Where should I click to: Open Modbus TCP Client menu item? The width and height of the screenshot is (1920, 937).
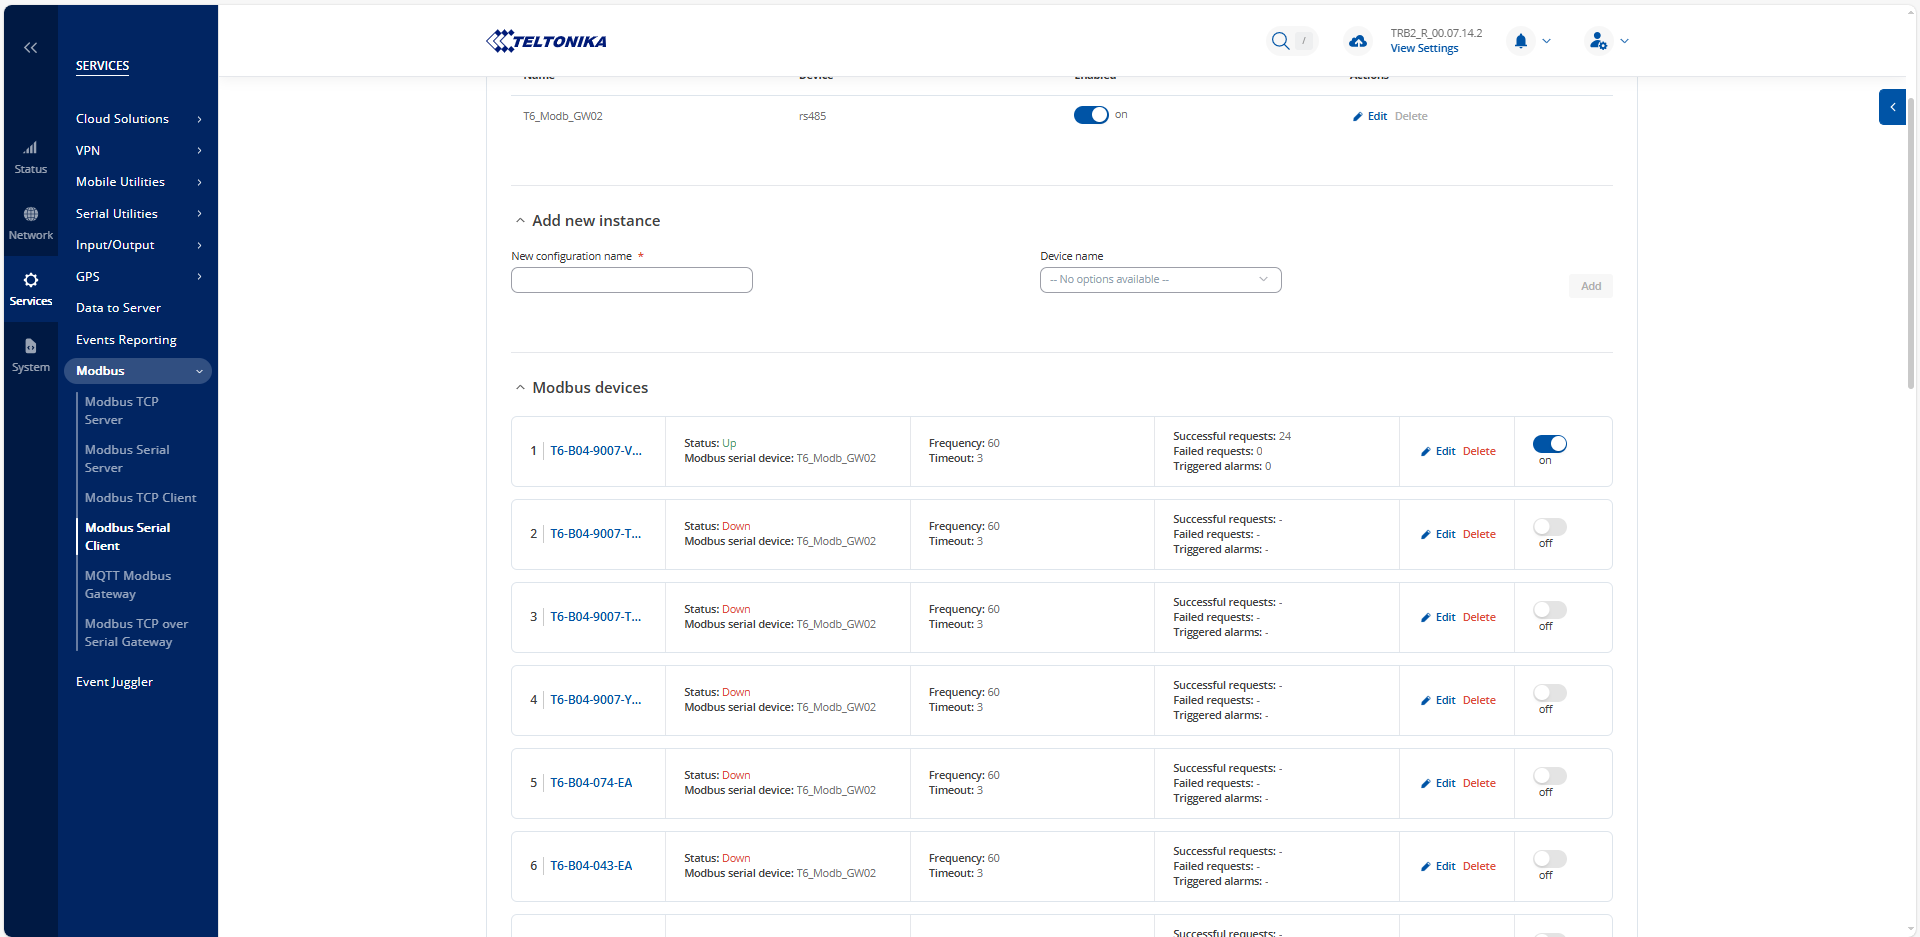140,498
